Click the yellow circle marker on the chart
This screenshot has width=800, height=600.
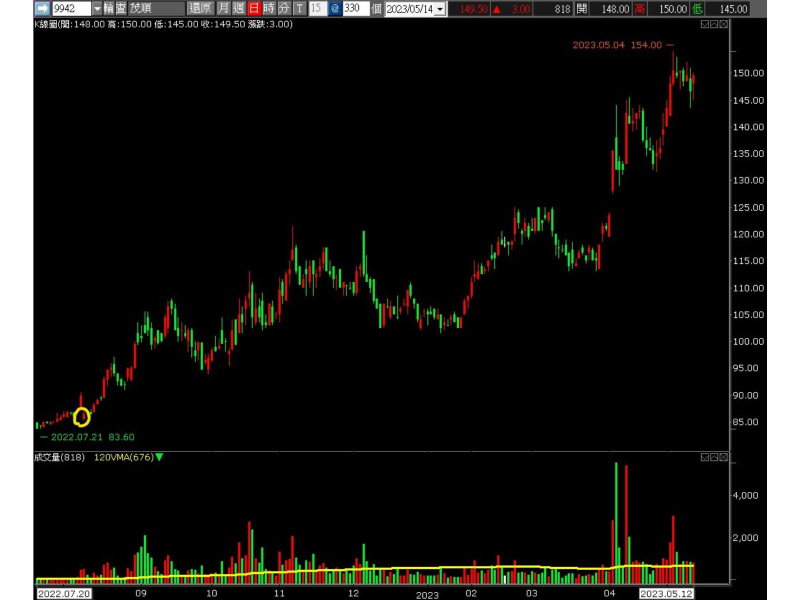click(82, 417)
